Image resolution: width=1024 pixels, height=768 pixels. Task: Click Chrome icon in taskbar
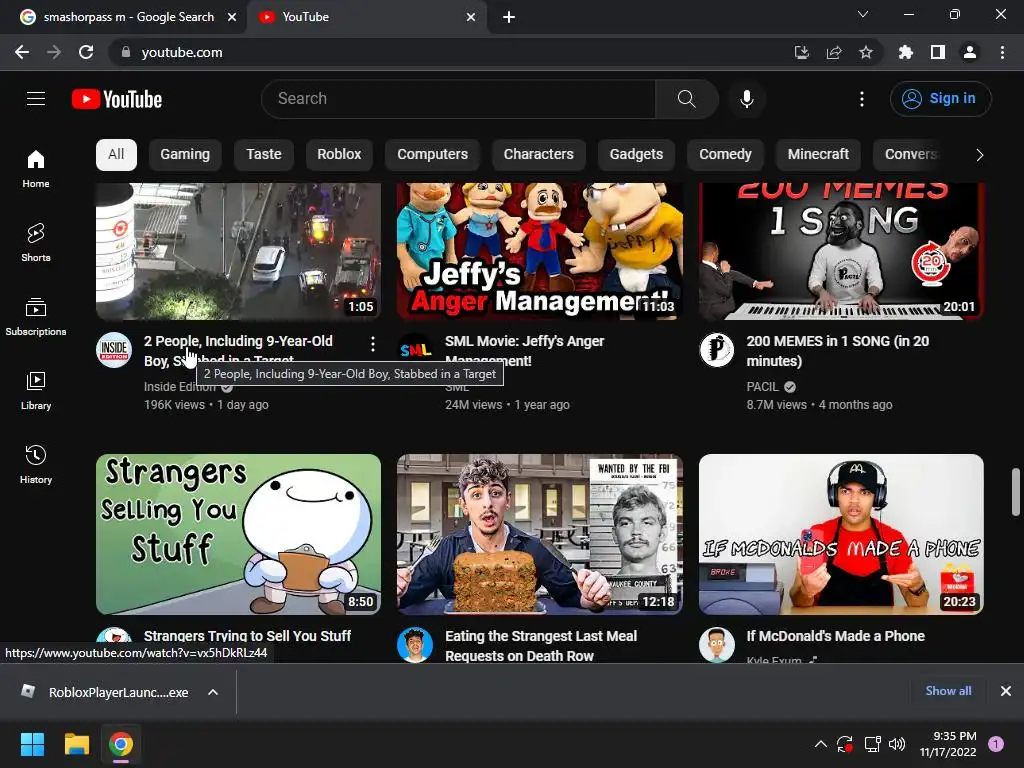click(121, 744)
